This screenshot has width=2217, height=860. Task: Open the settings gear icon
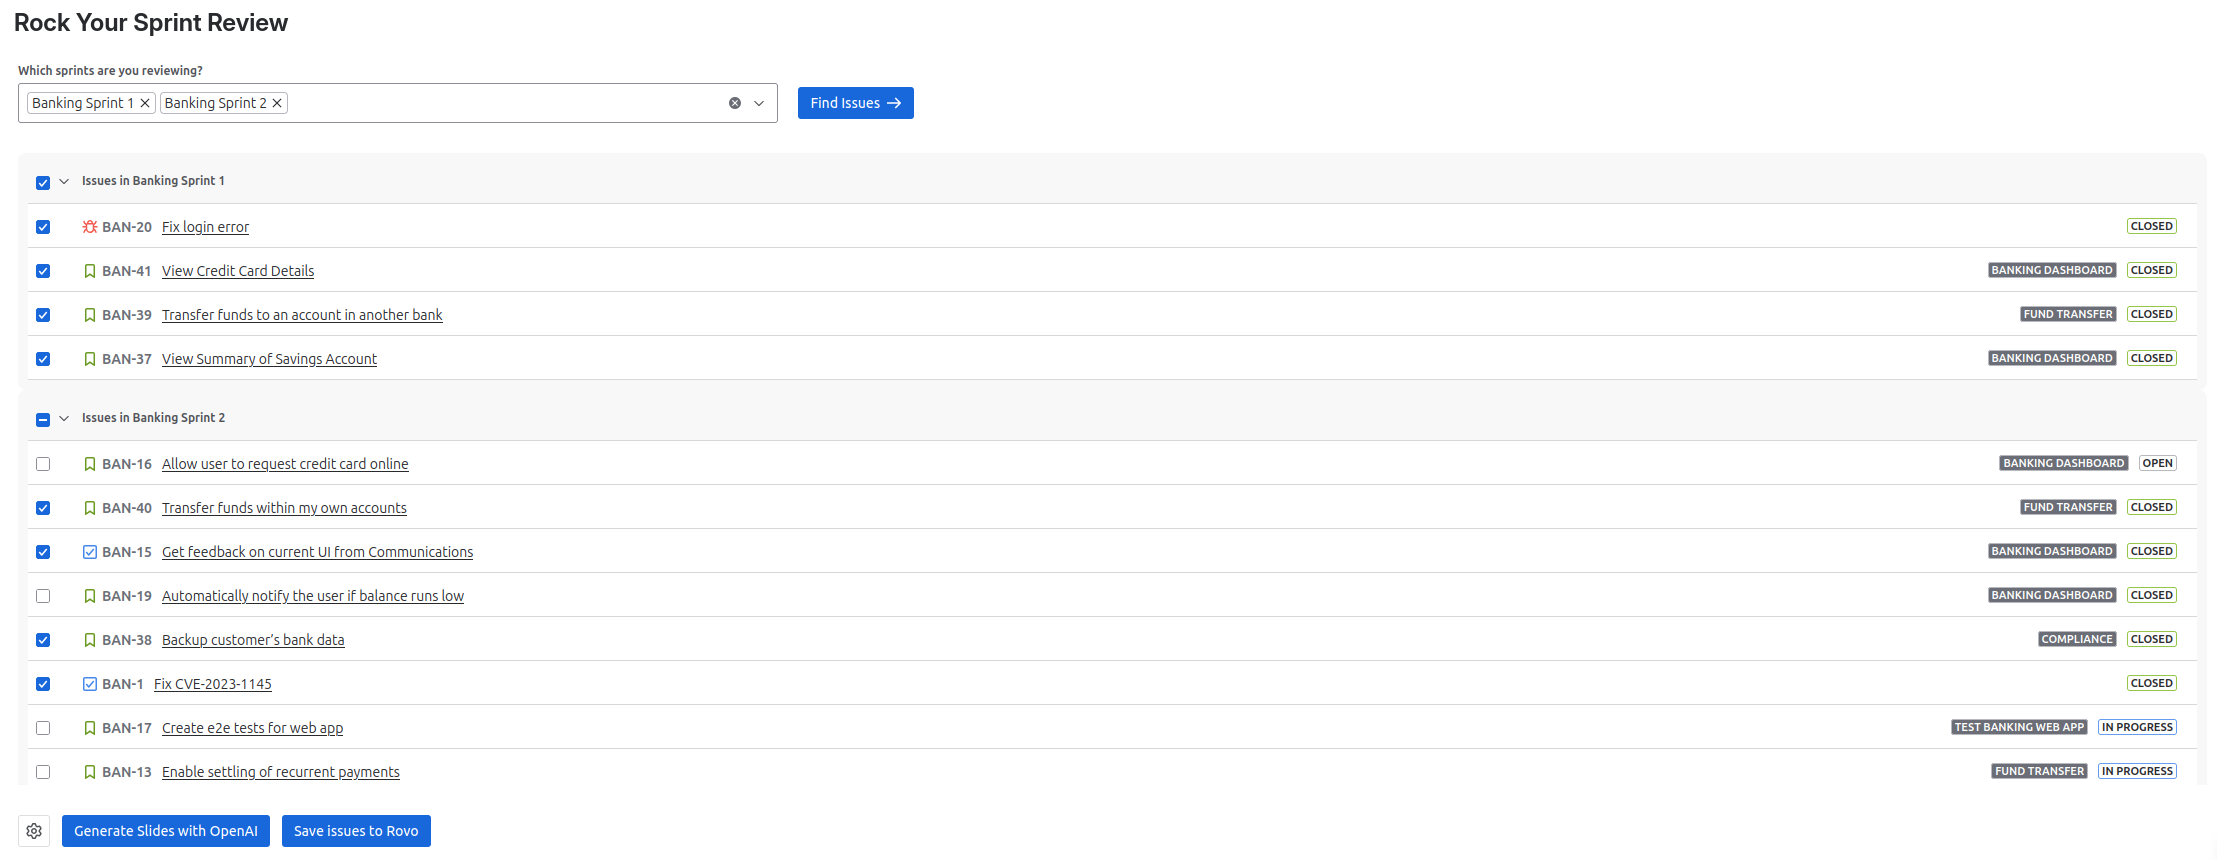34,831
